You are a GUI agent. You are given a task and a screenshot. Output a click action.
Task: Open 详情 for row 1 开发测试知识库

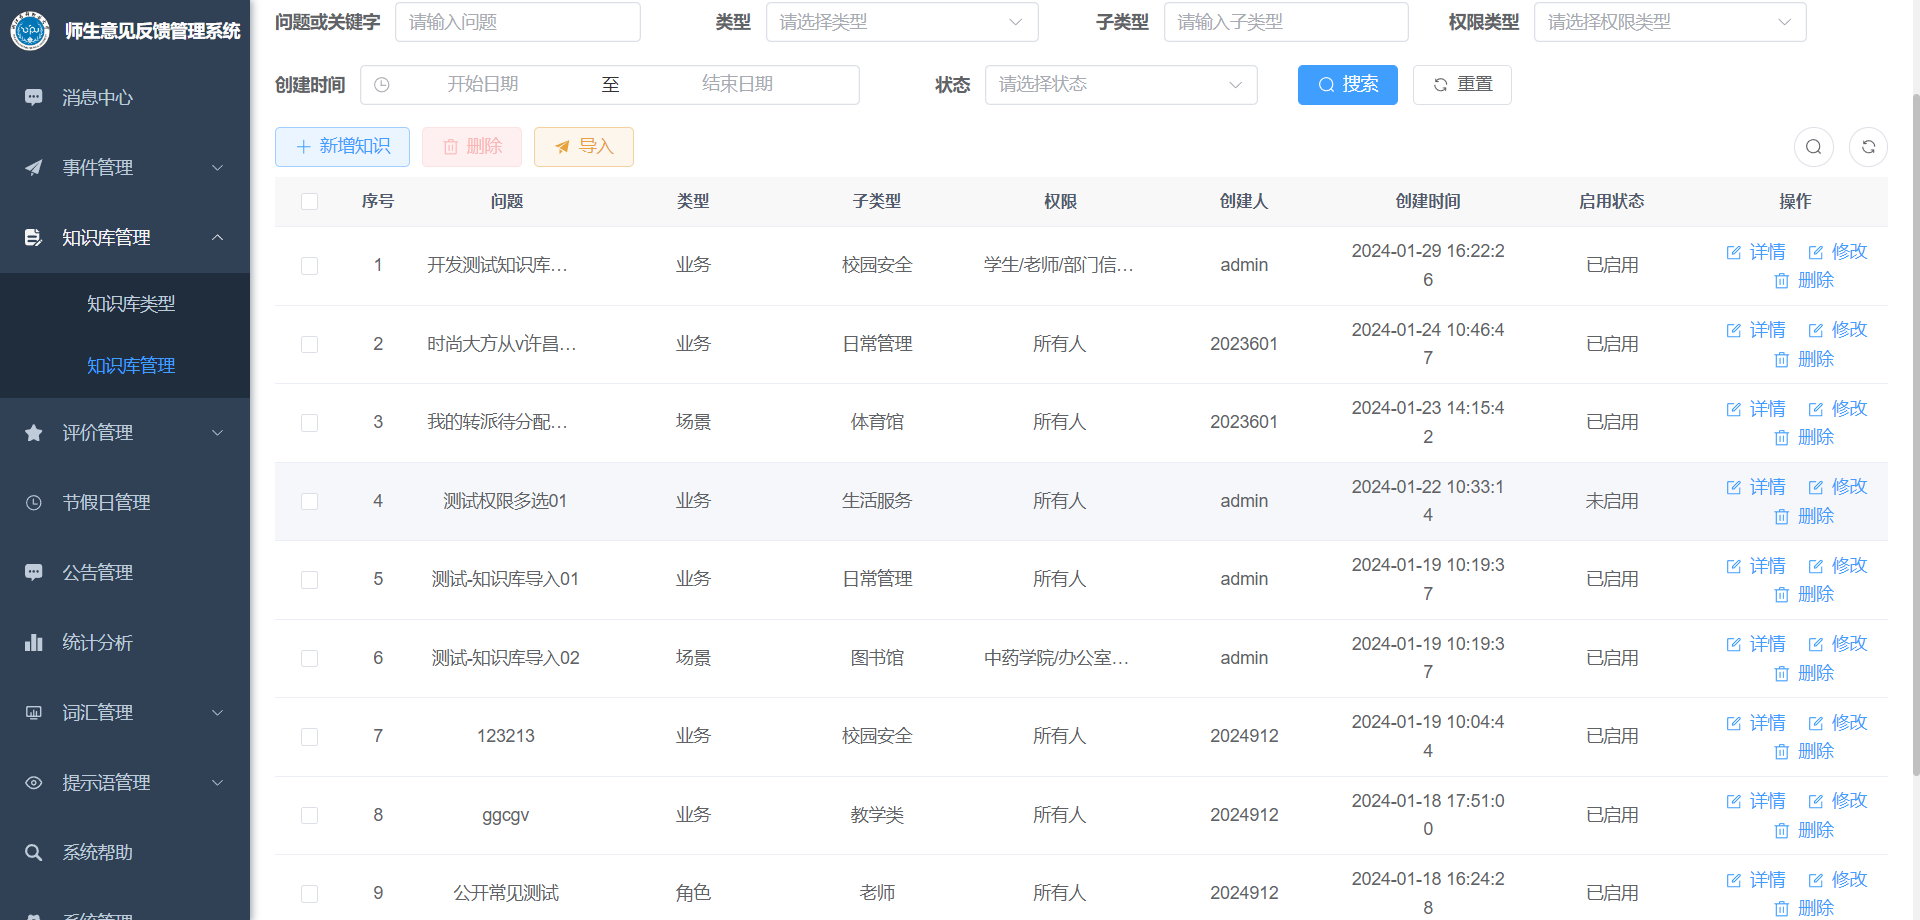(1756, 251)
